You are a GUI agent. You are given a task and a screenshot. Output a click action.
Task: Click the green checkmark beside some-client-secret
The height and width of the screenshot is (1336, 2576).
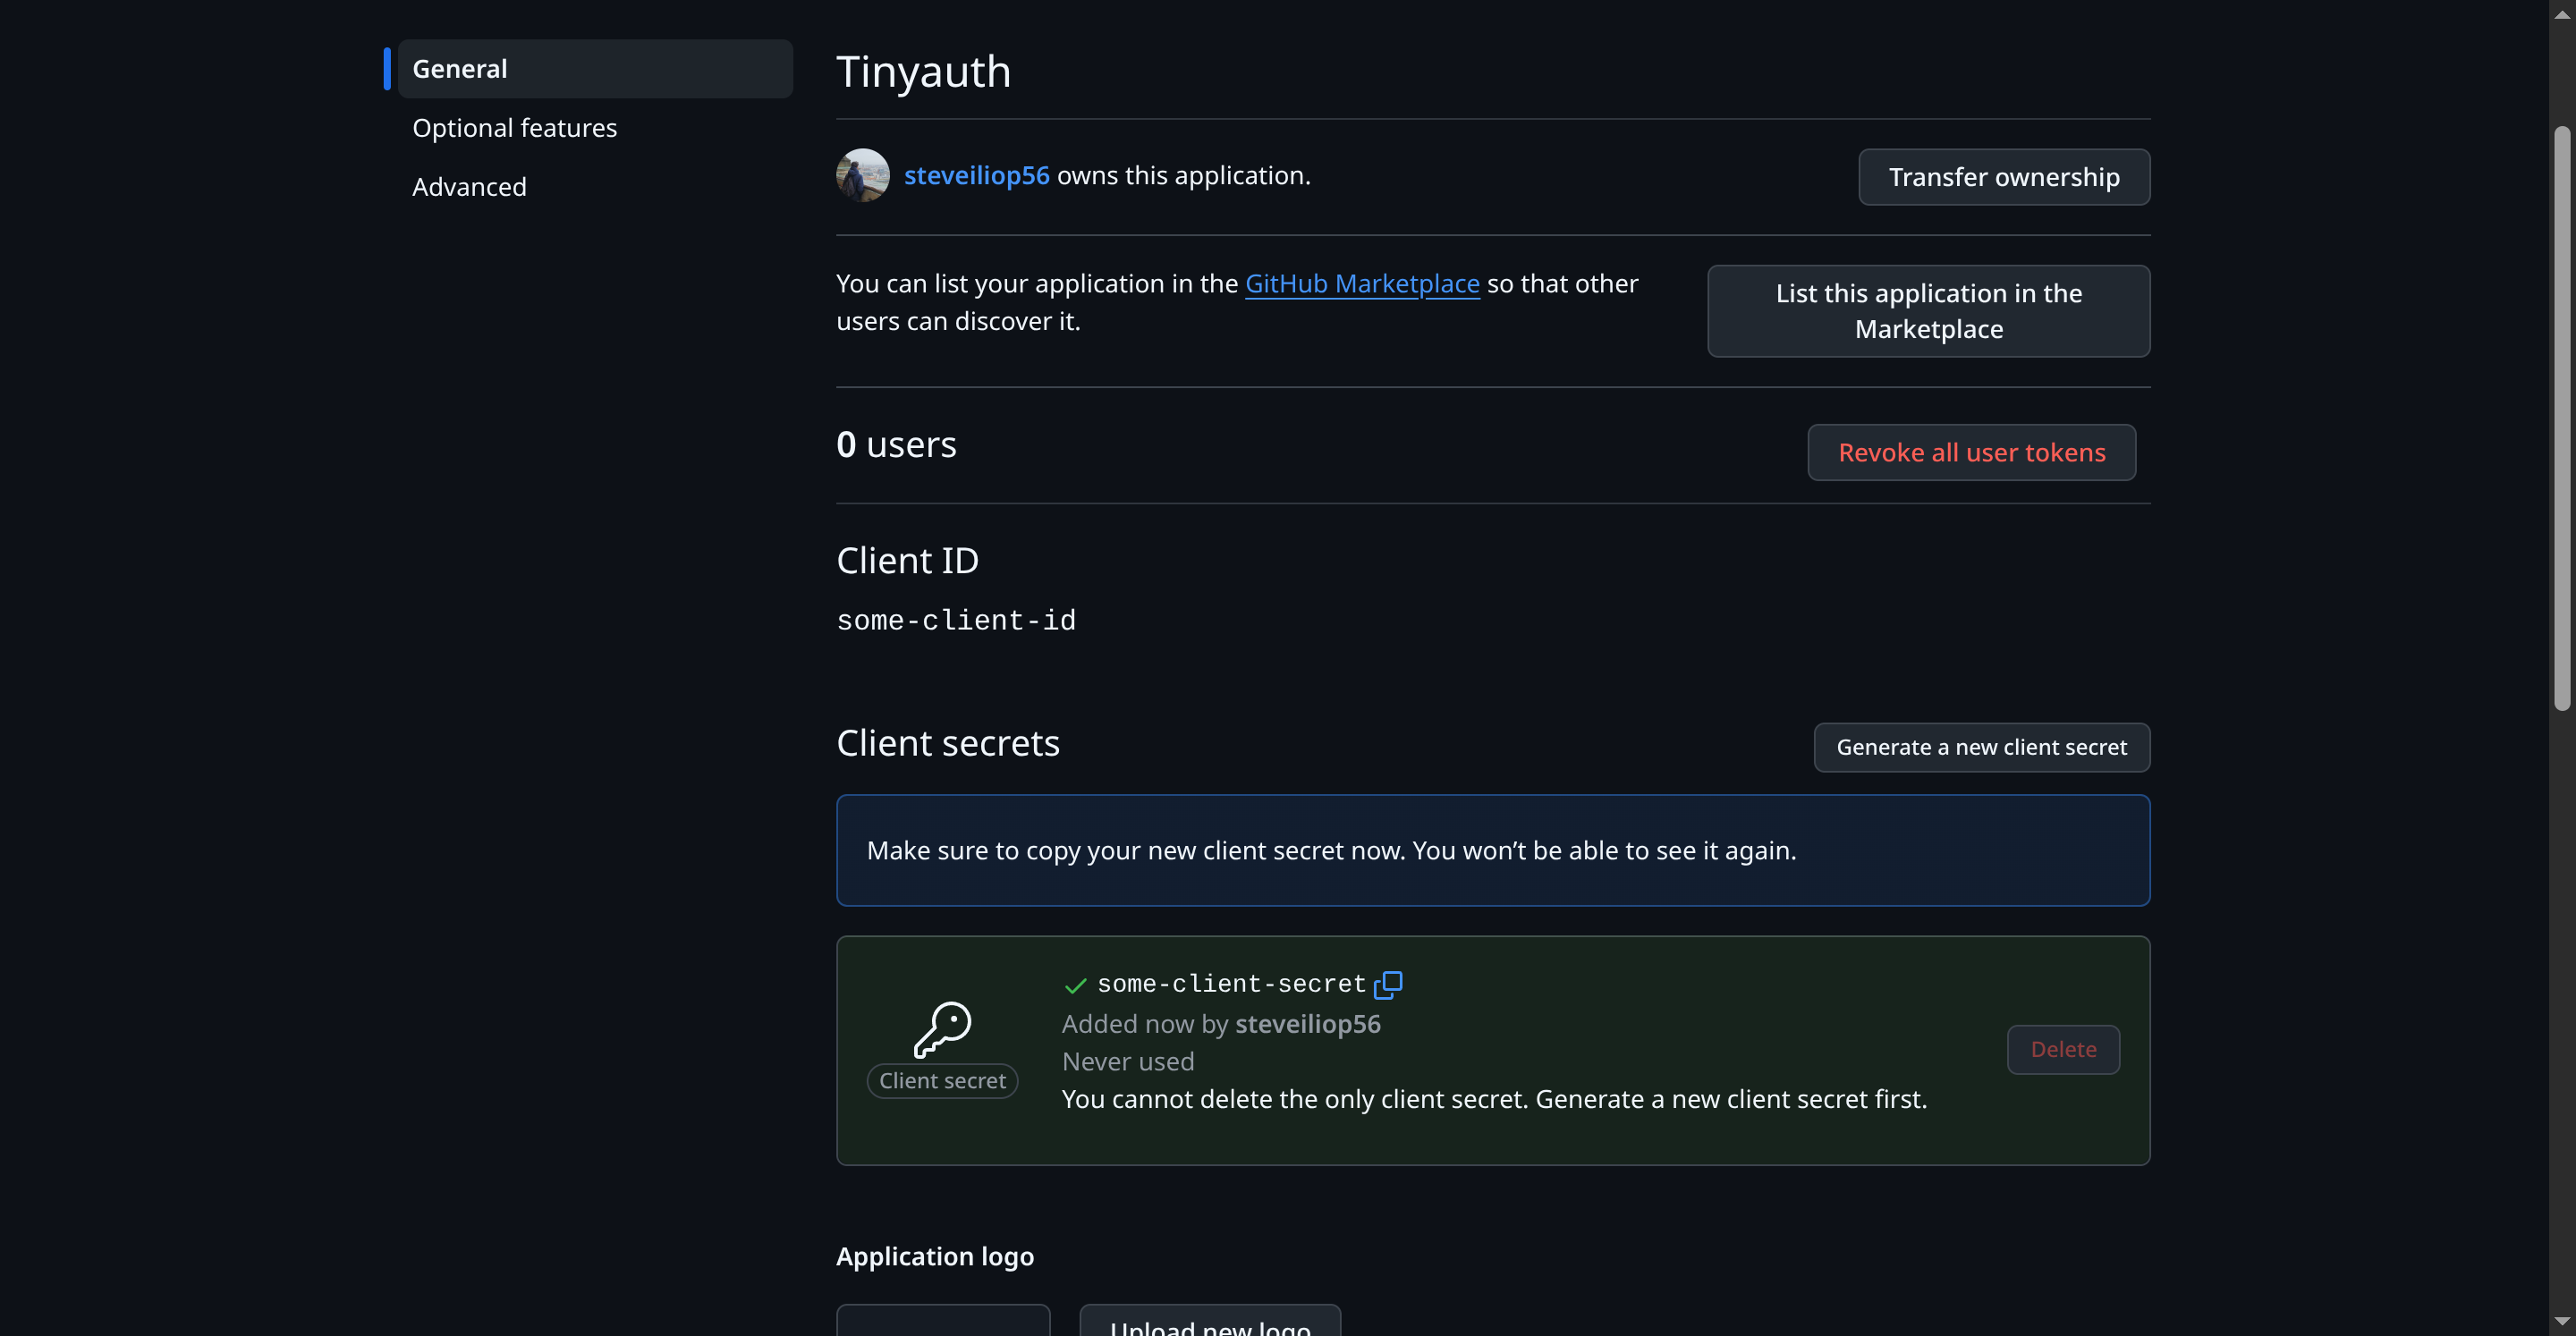tap(1074, 985)
